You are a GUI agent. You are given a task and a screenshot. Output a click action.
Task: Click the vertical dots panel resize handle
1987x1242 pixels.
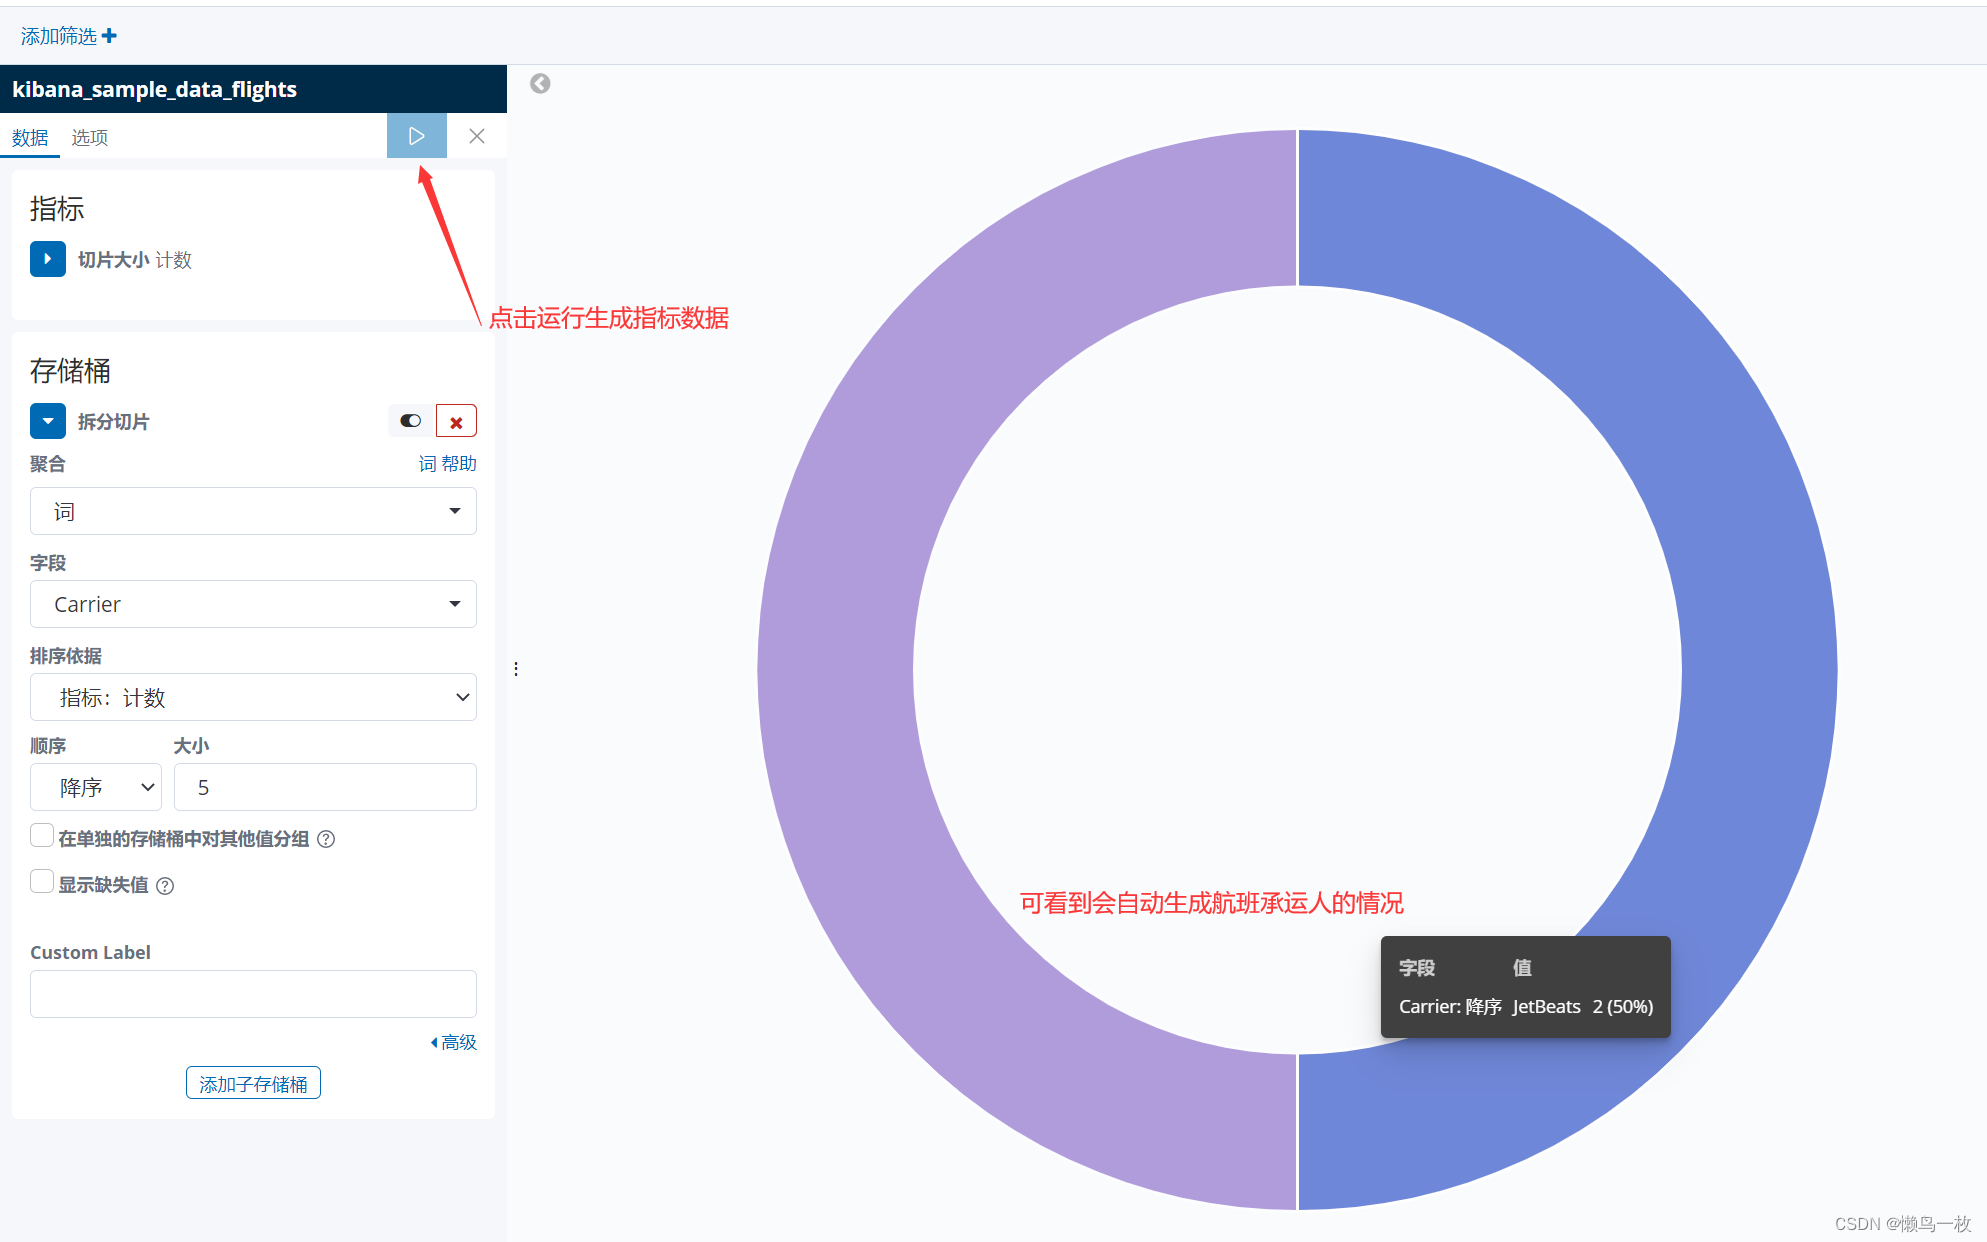point(516,669)
